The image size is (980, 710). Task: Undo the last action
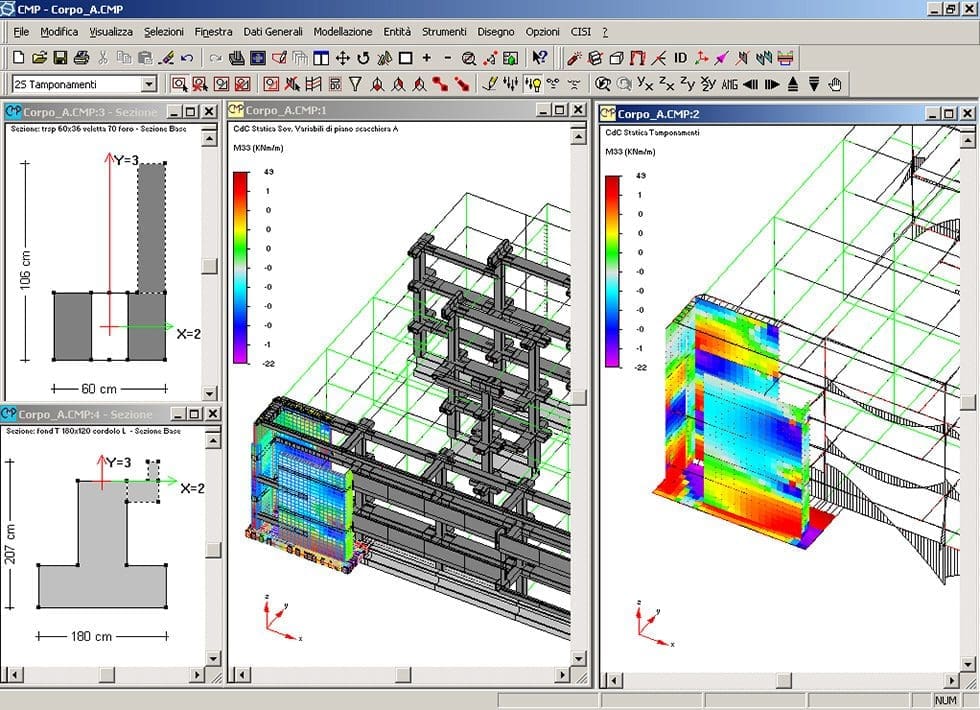[188, 58]
